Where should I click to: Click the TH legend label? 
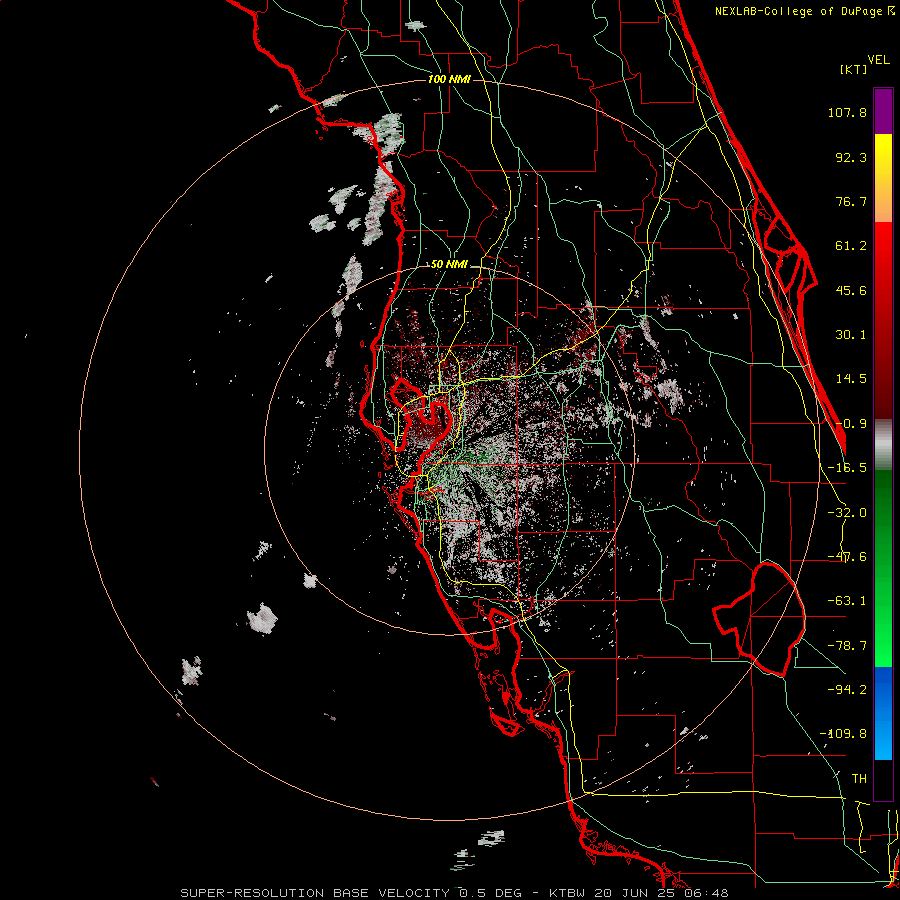point(859,778)
